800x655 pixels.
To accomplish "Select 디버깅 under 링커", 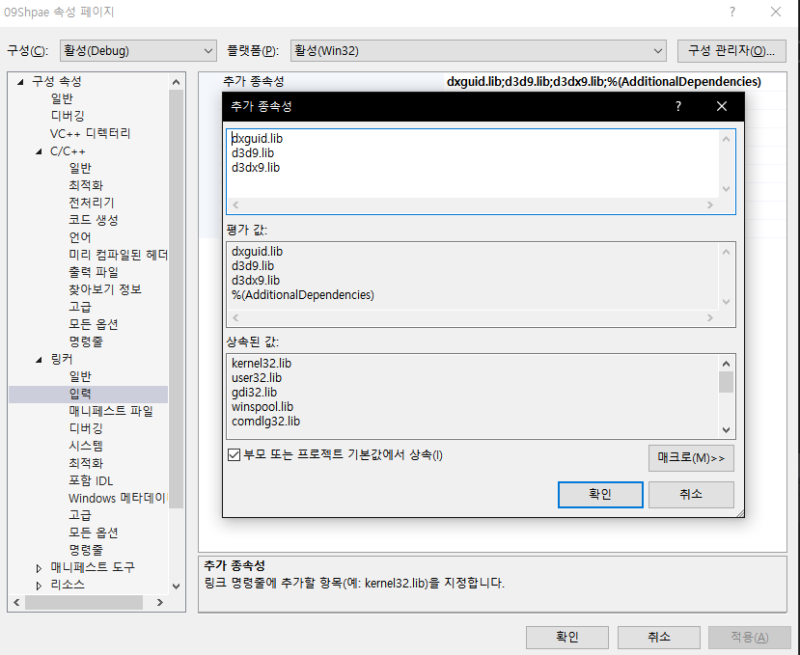I will click(86, 429).
